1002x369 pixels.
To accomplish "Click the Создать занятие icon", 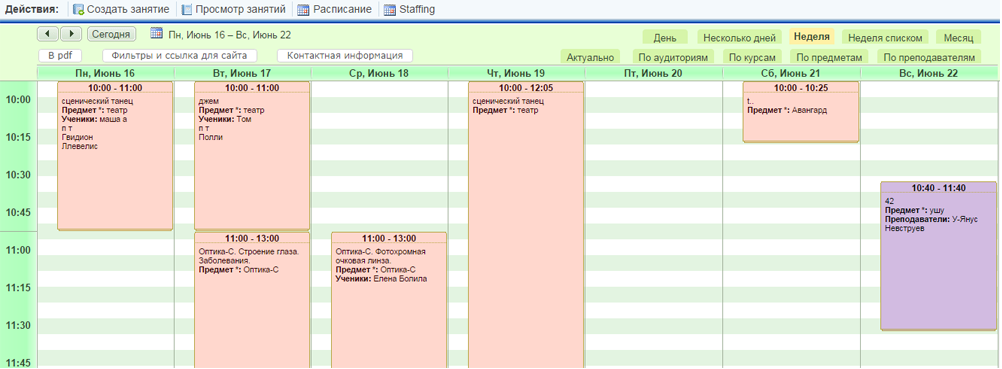I will (79, 10).
